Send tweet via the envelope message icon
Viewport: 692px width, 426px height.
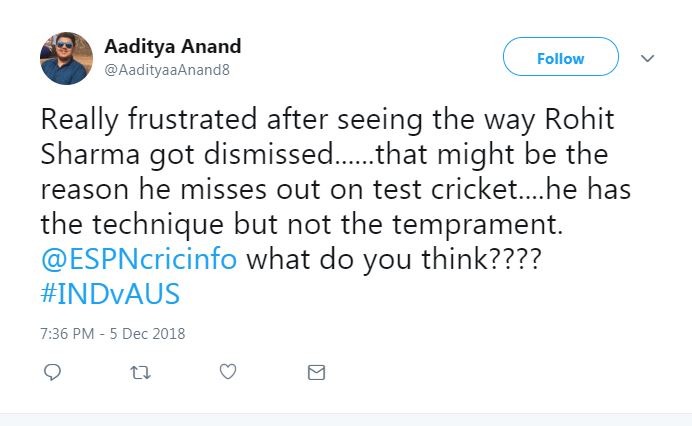(x=316, y=372)
